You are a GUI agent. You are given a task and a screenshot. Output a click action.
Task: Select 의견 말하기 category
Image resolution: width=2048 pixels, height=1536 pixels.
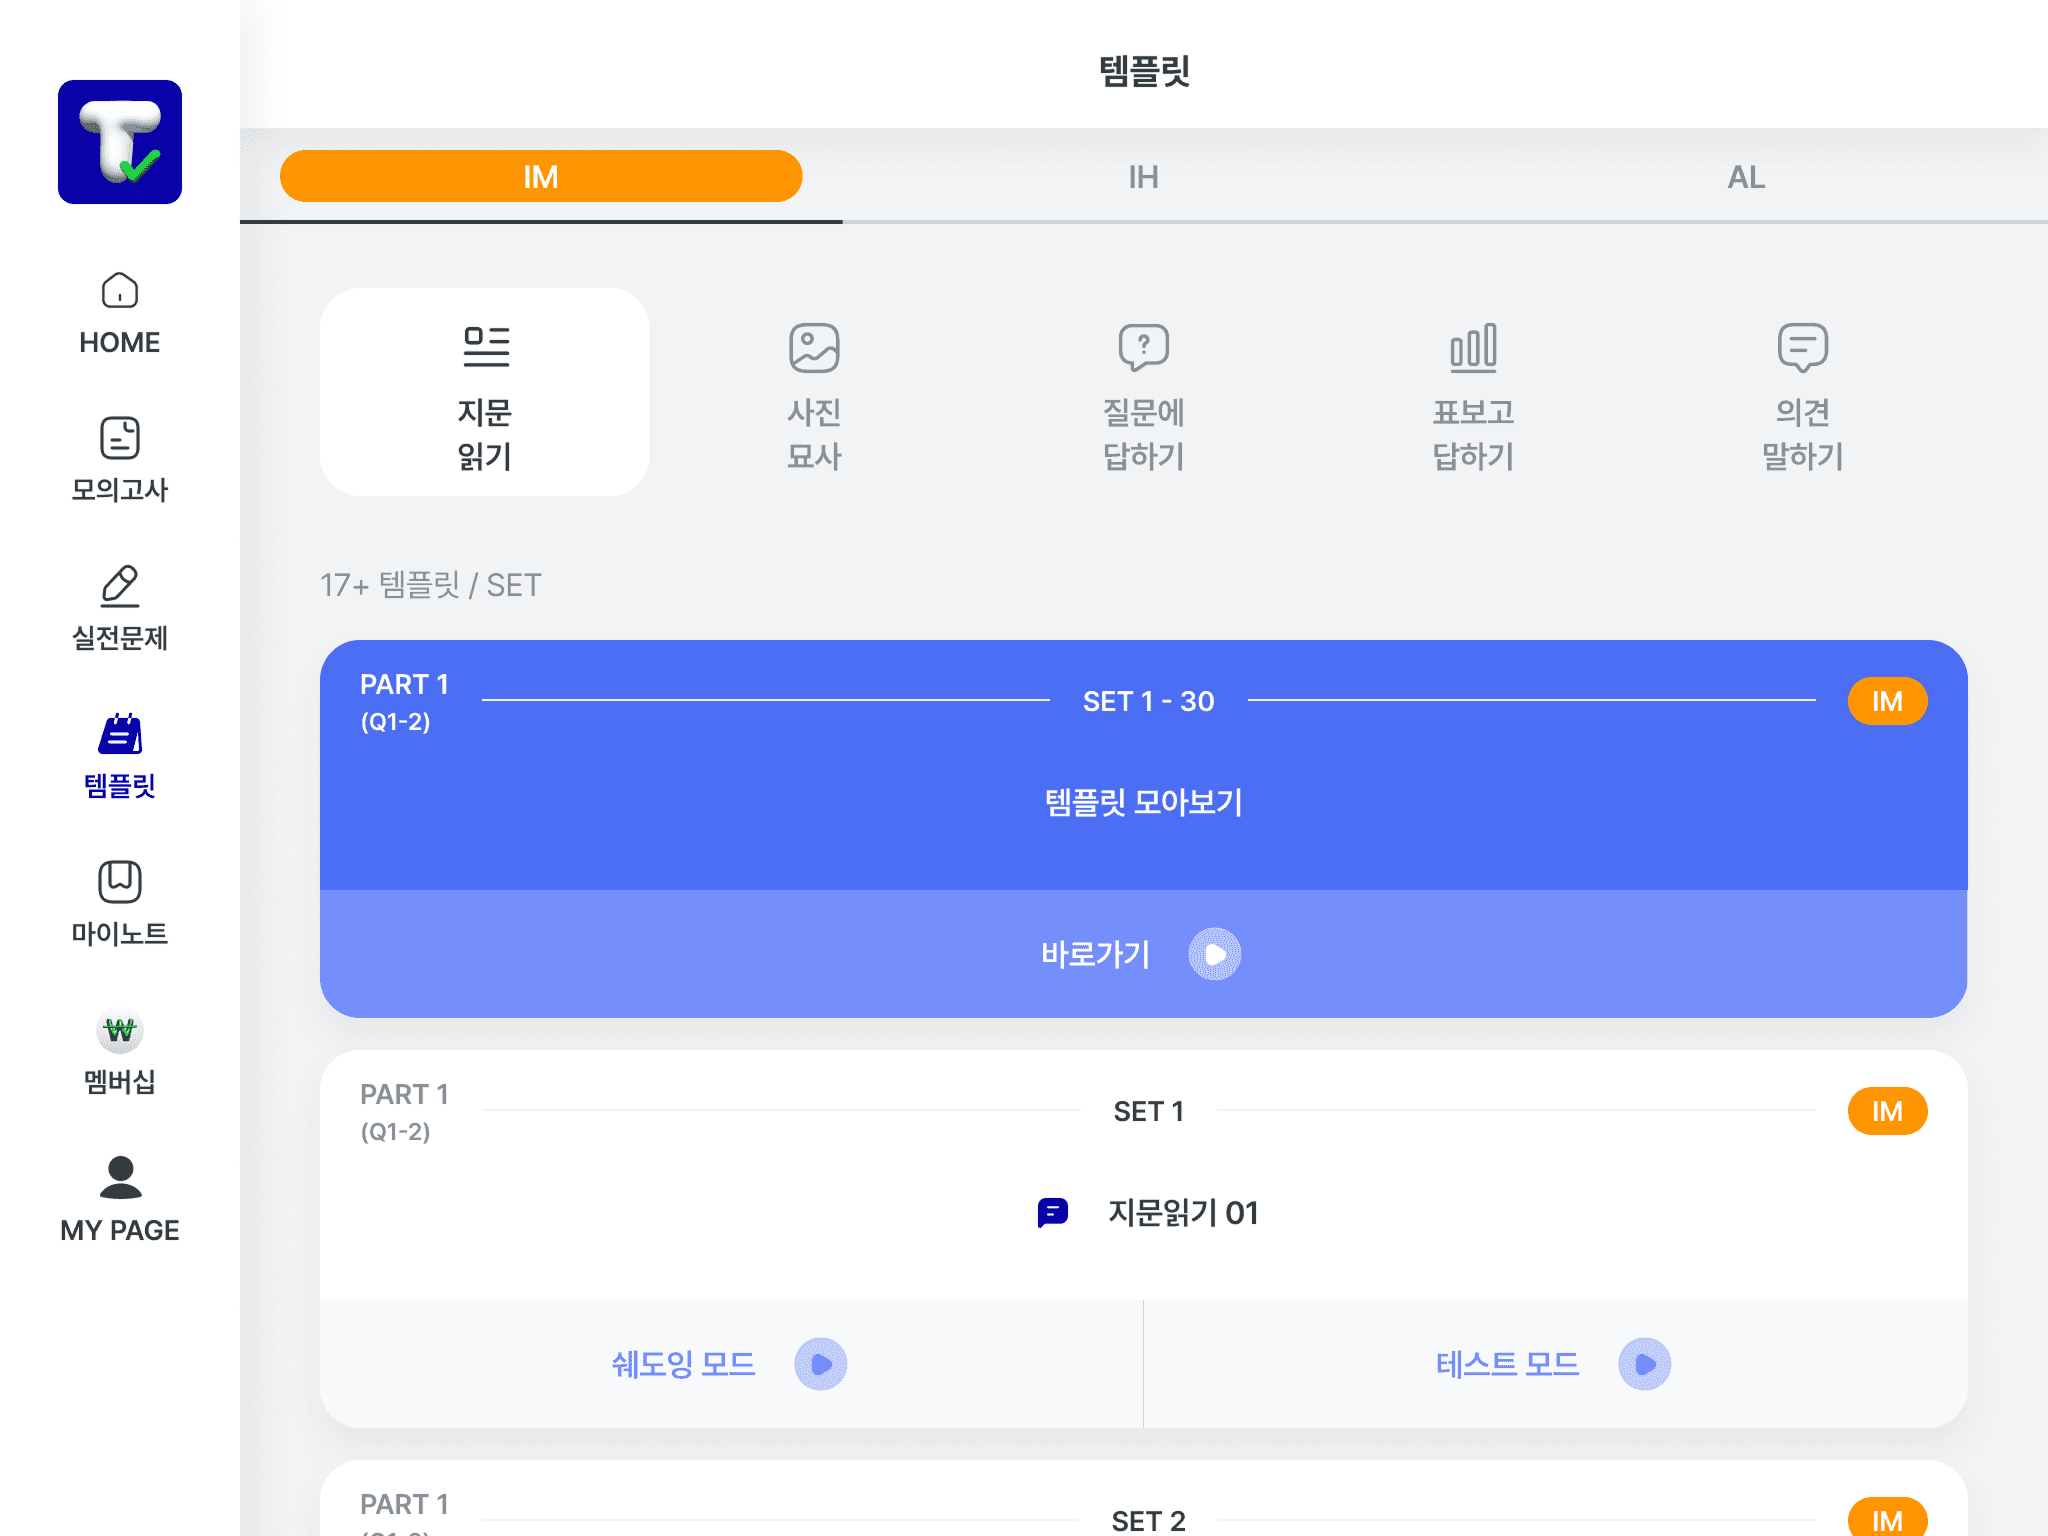(1802, 392)
